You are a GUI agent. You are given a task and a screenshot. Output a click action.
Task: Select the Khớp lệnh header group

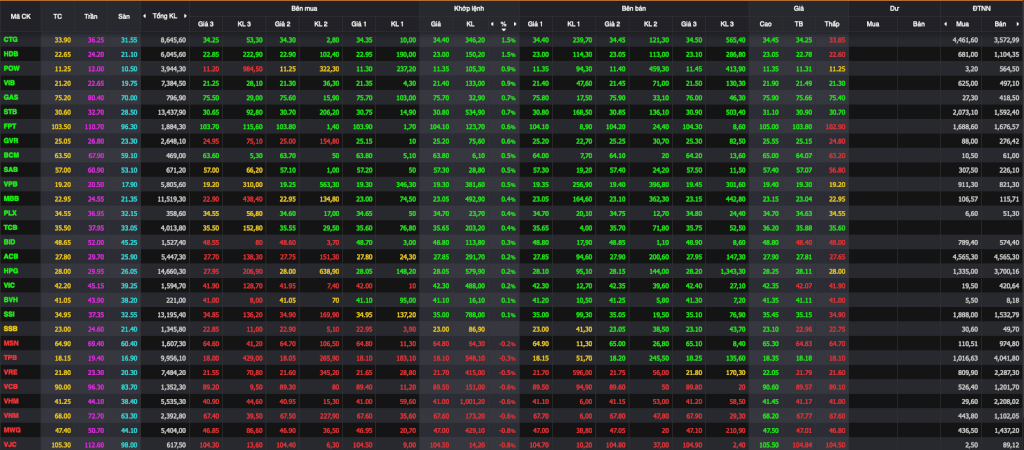coord(469,8)
